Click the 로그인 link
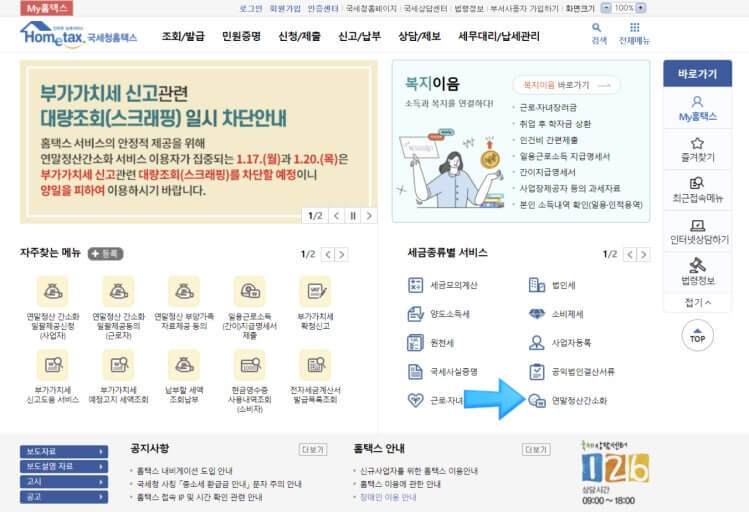The width and height of the screenshot is (749, 512). coord(251,9)
